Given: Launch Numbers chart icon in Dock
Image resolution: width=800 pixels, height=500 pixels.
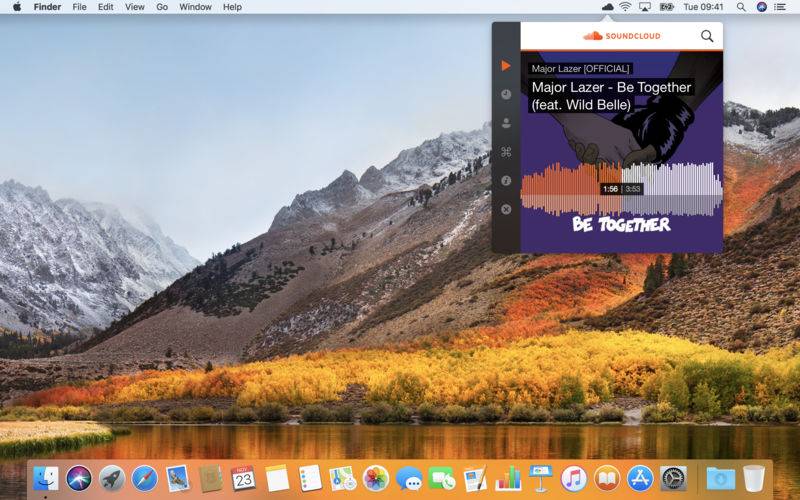Looking at the screenshot, I should (508, 479).
